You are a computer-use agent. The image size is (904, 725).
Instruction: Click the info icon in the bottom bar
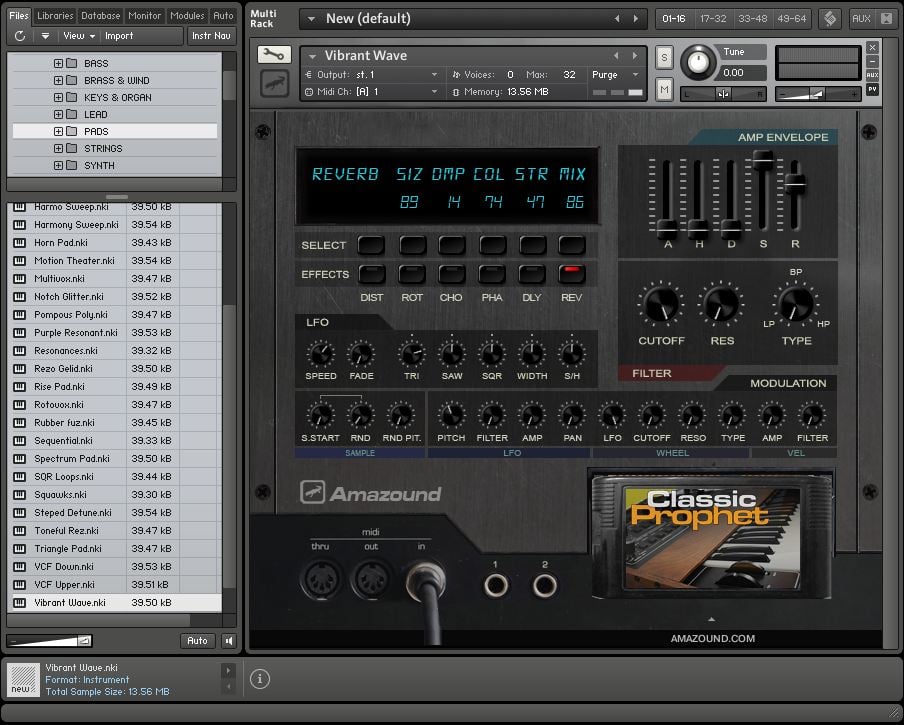tap(259, 679)
